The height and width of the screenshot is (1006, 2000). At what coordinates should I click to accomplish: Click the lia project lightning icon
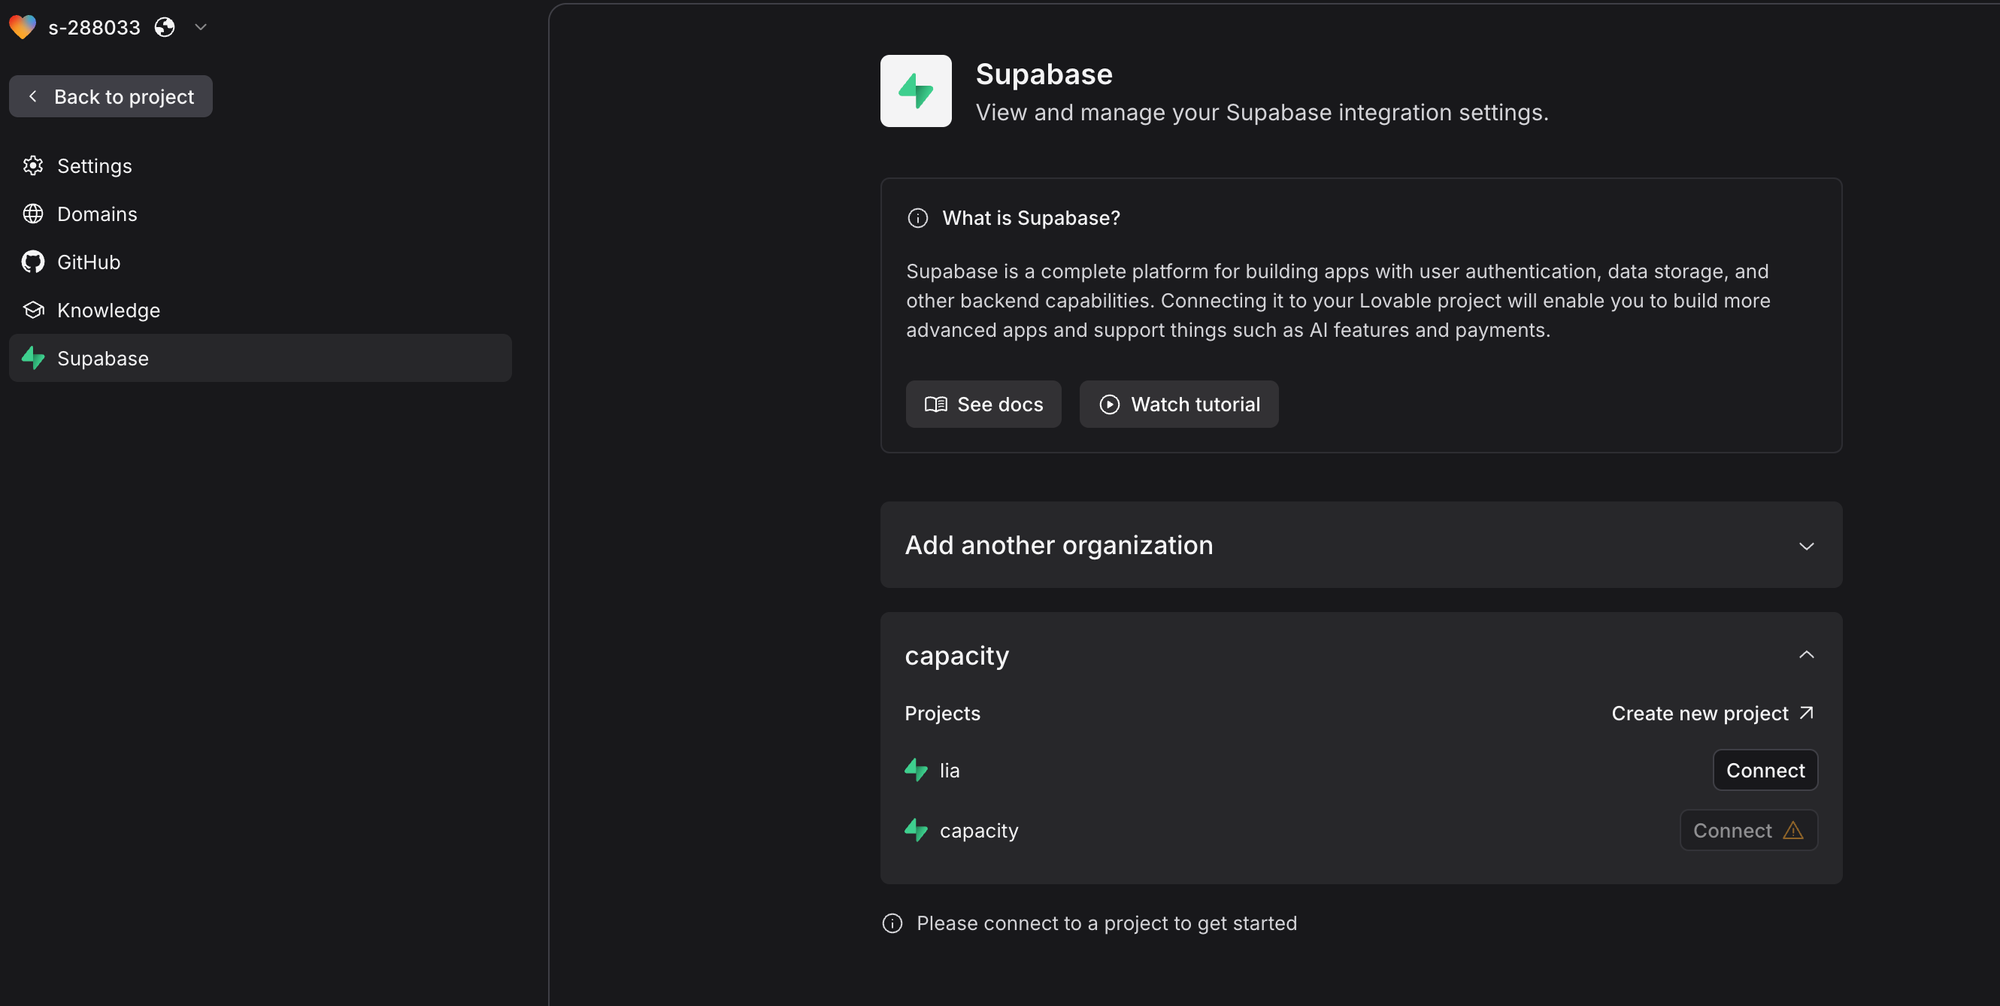[x=916, y=770]
